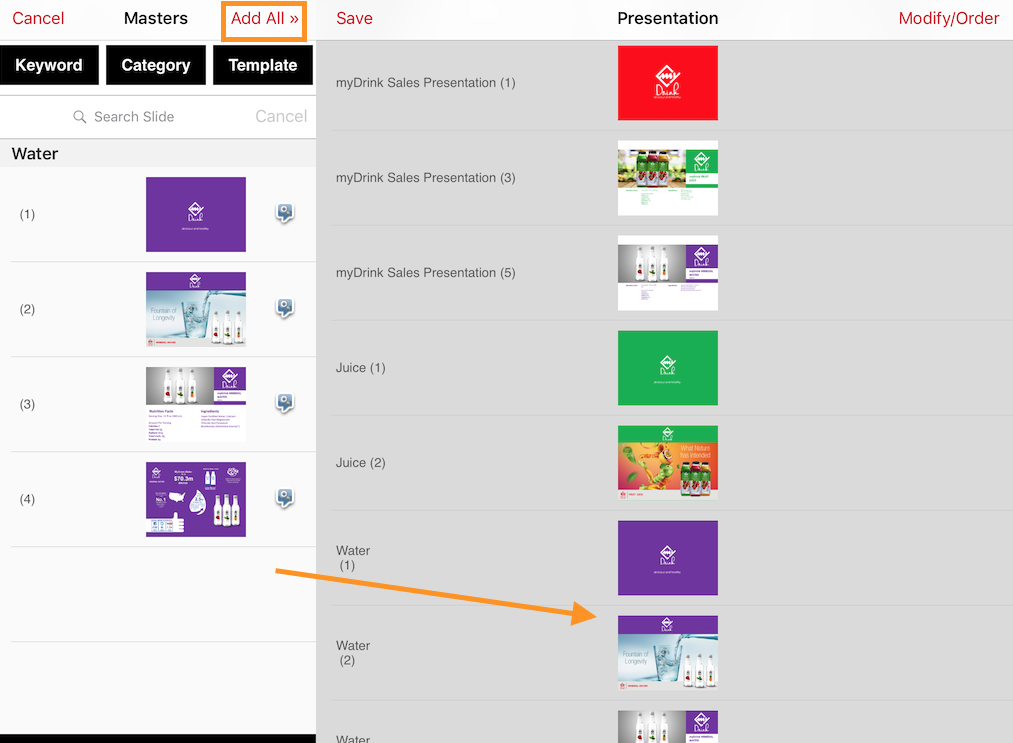
Task: Click the magnifier icon in the search bar
Action: click(x=80, y=117)
